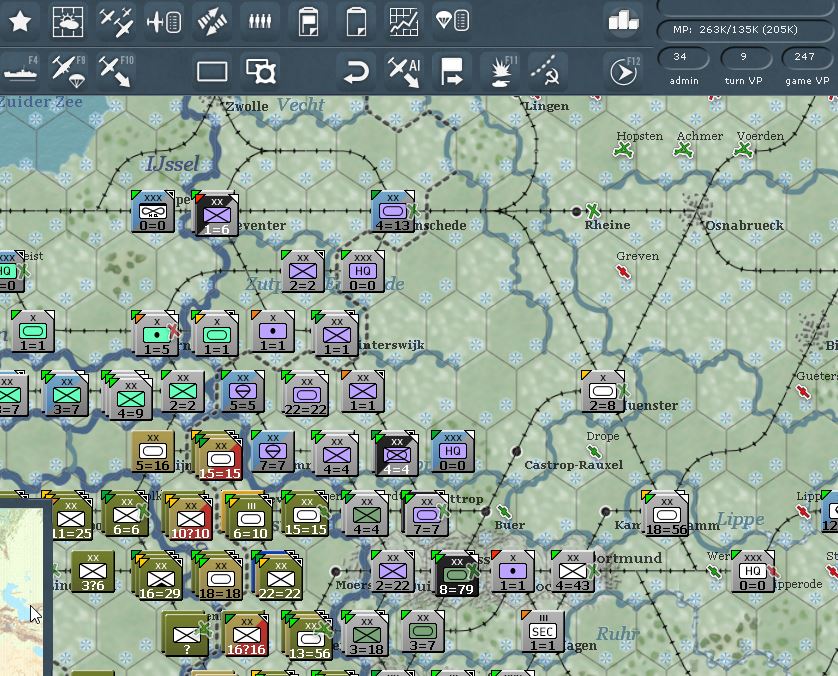Select the Voerden airbase marker
The image size is (838, 676).
[x=743, y=150]
